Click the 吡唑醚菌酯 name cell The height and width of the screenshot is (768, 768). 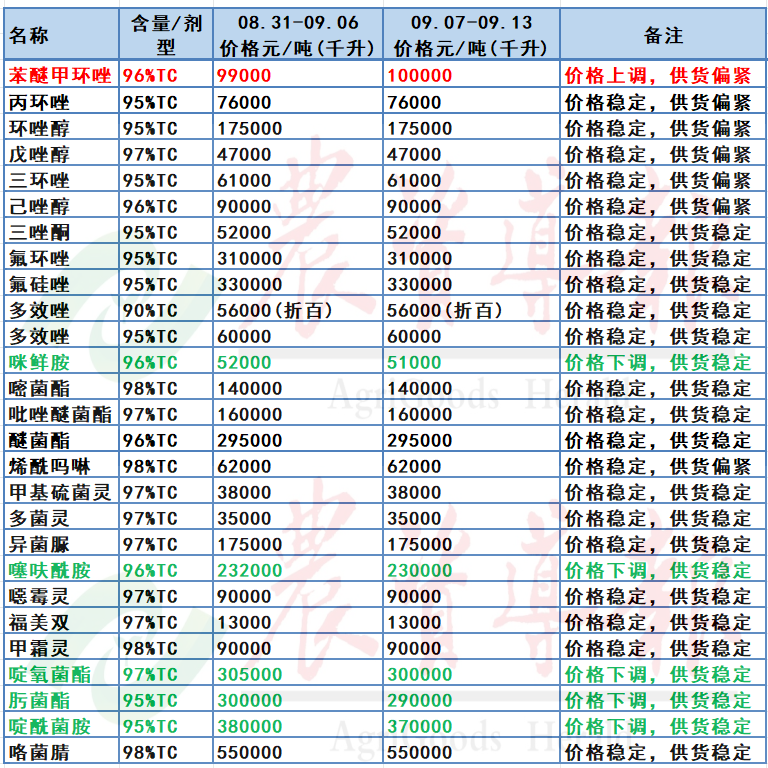60,414
